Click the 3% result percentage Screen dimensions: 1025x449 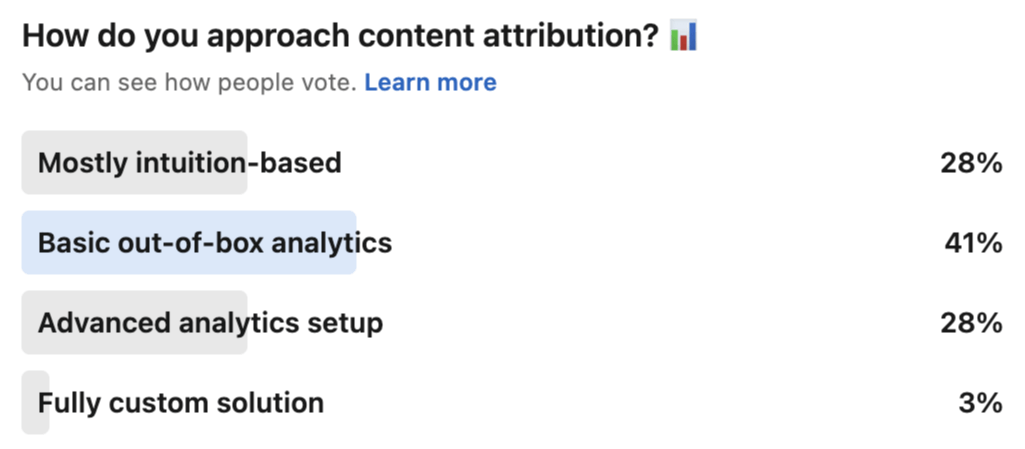coord(981,403)
